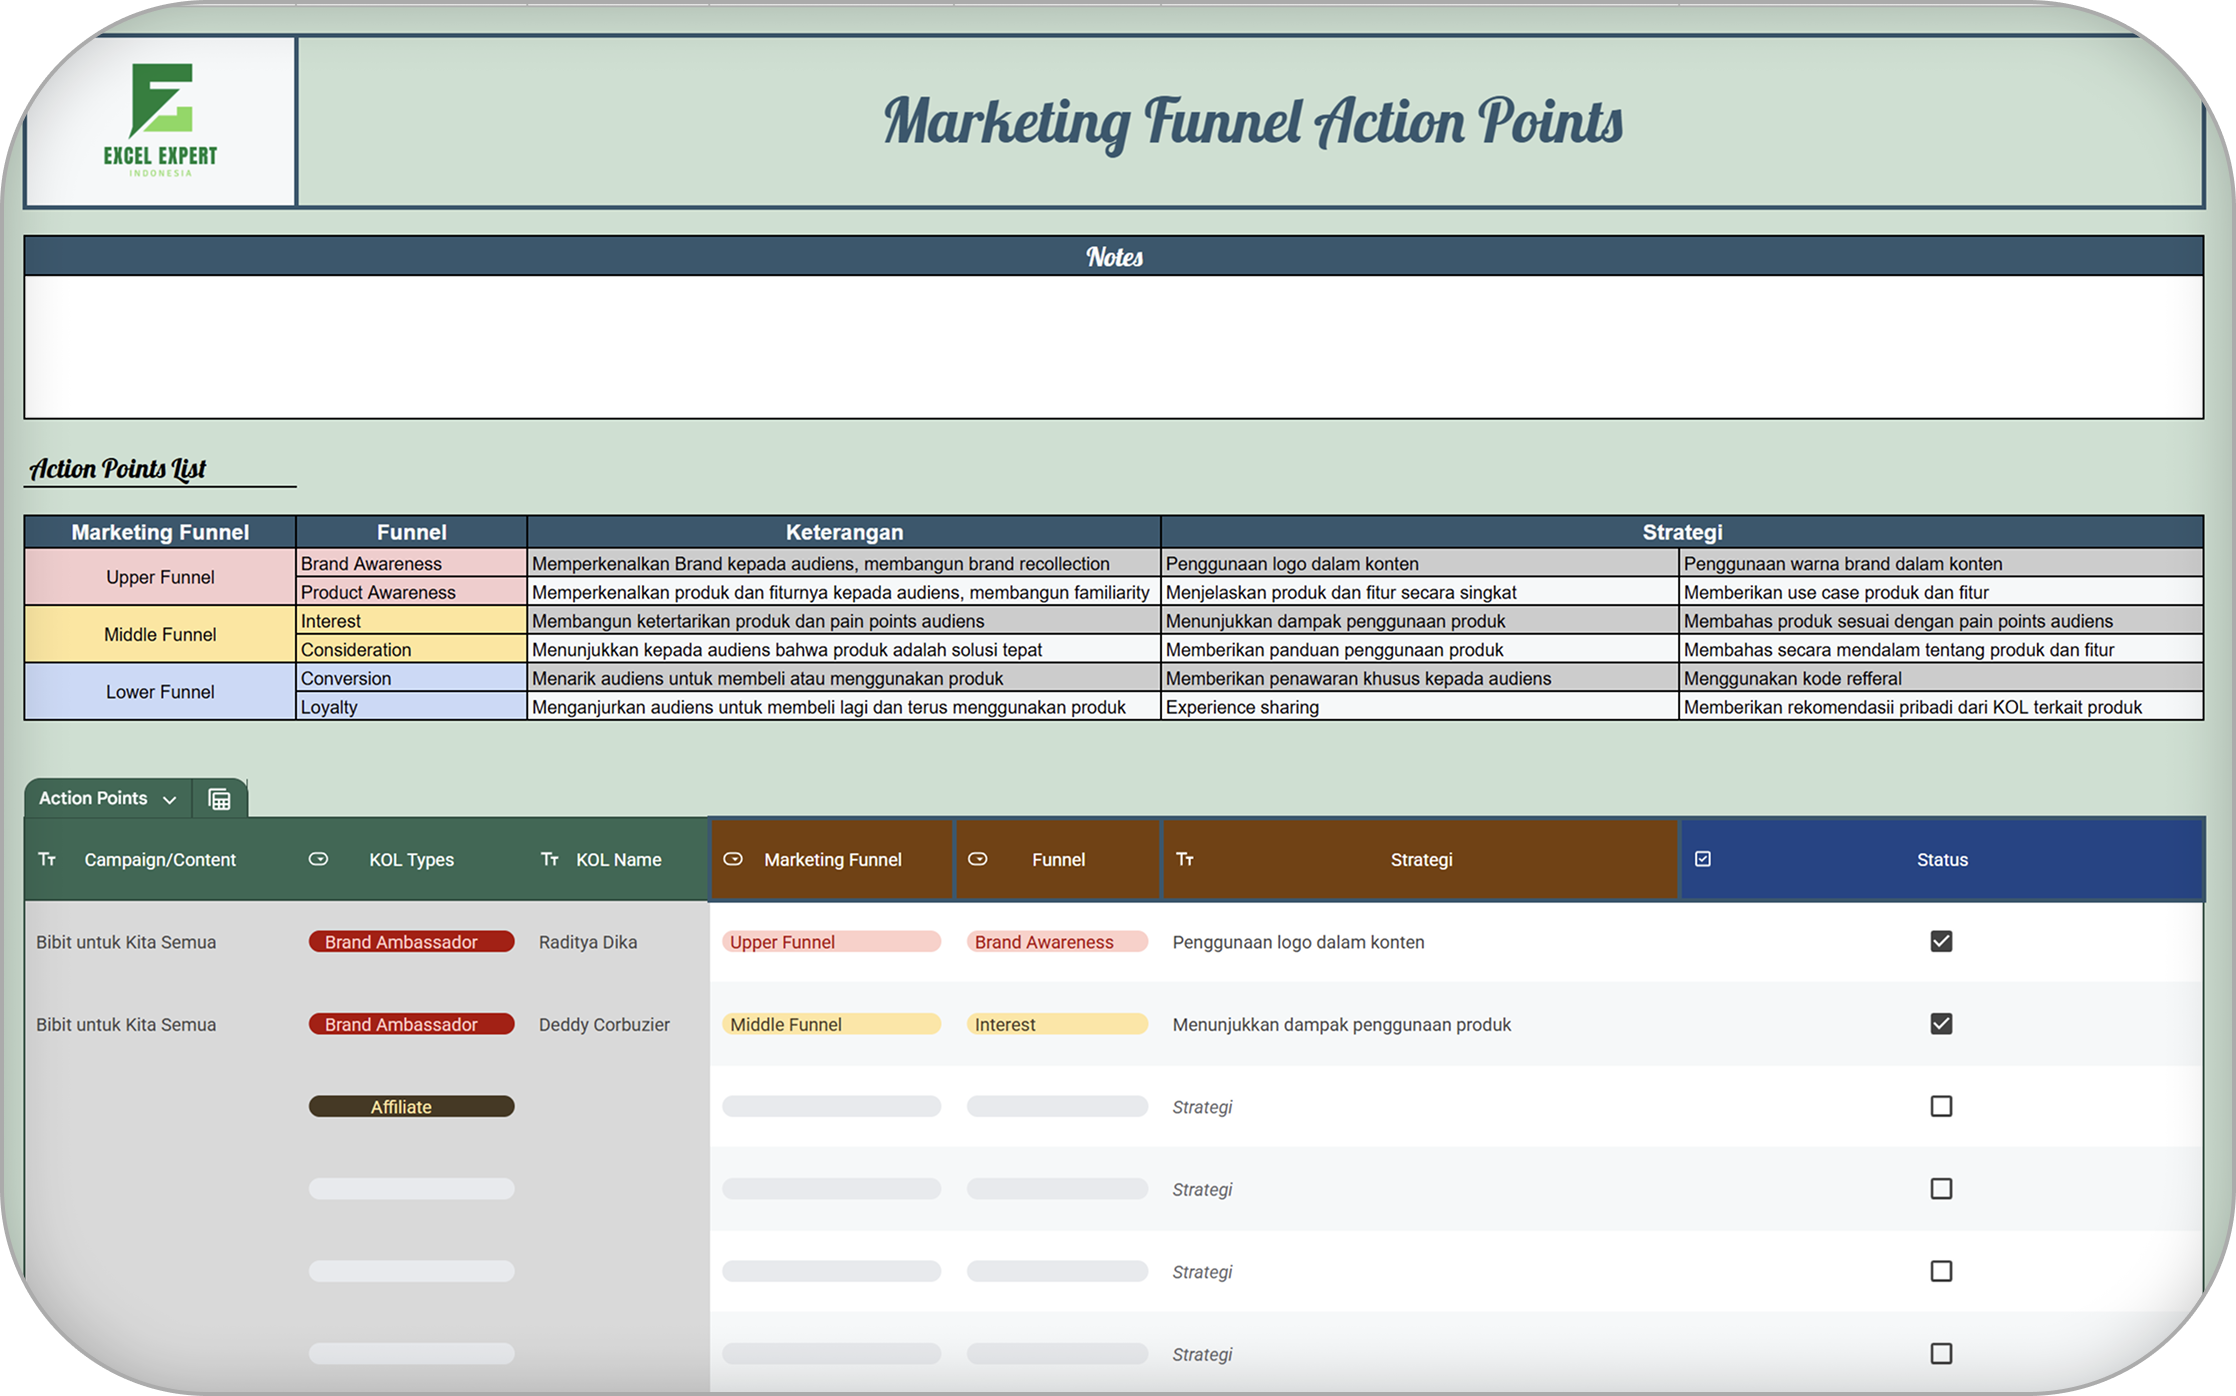This screenshot has width=2236, height=1396.
Task: Click the pink Upper Funnel cell in the list
Action: click(x=160, y=577)
